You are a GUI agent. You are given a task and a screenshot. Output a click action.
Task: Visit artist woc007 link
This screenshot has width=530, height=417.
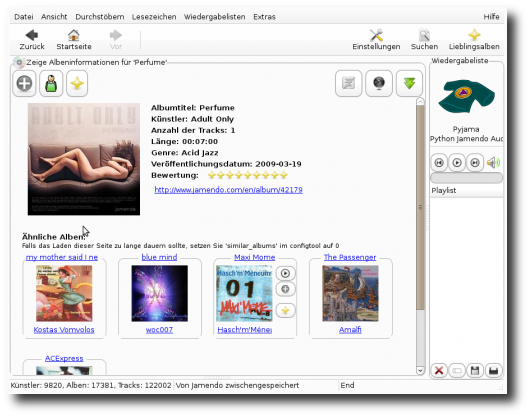tap(159, 330)
